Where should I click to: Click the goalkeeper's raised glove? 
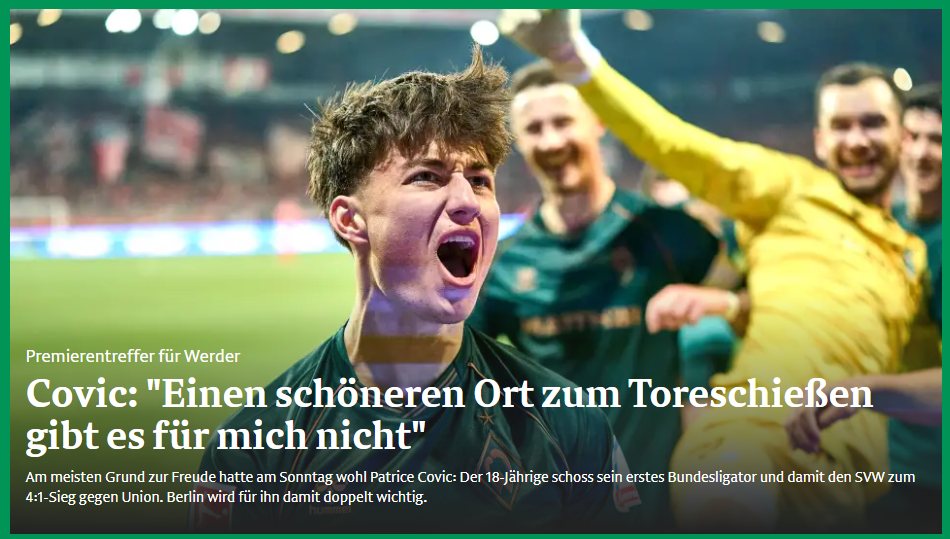[x=536, y=31]
